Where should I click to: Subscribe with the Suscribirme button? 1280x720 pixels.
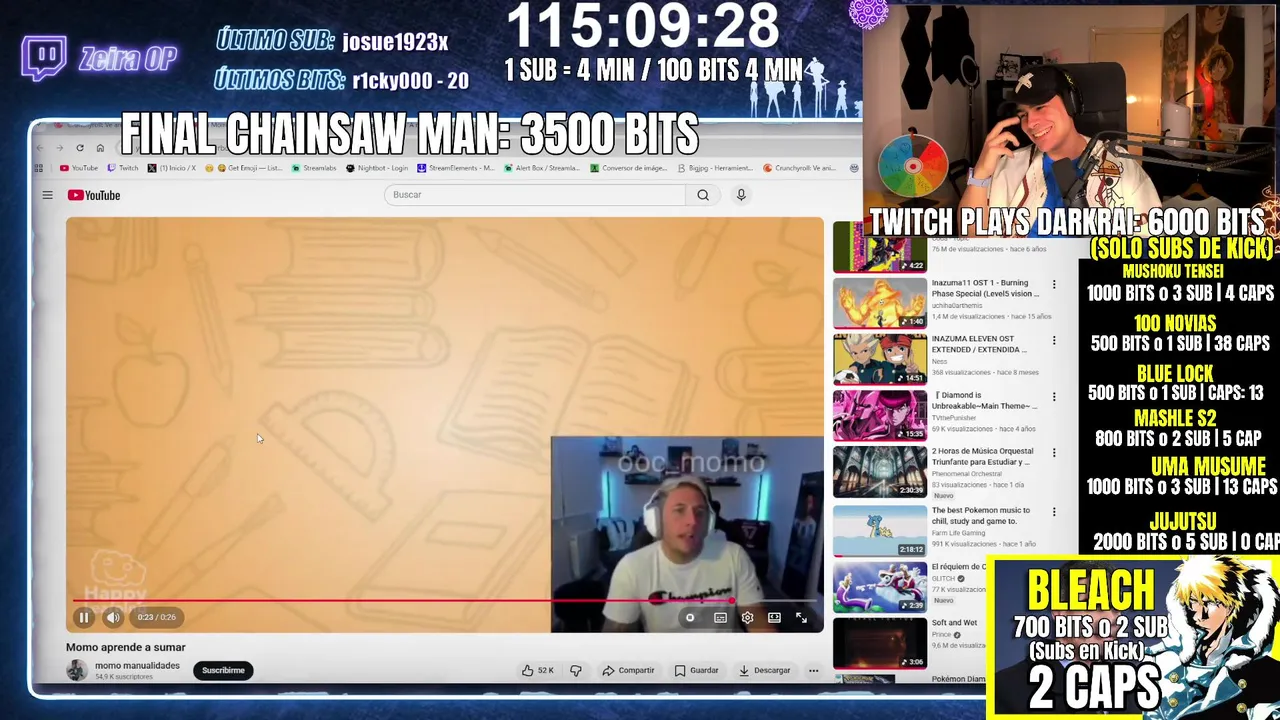tap(223, 670)
